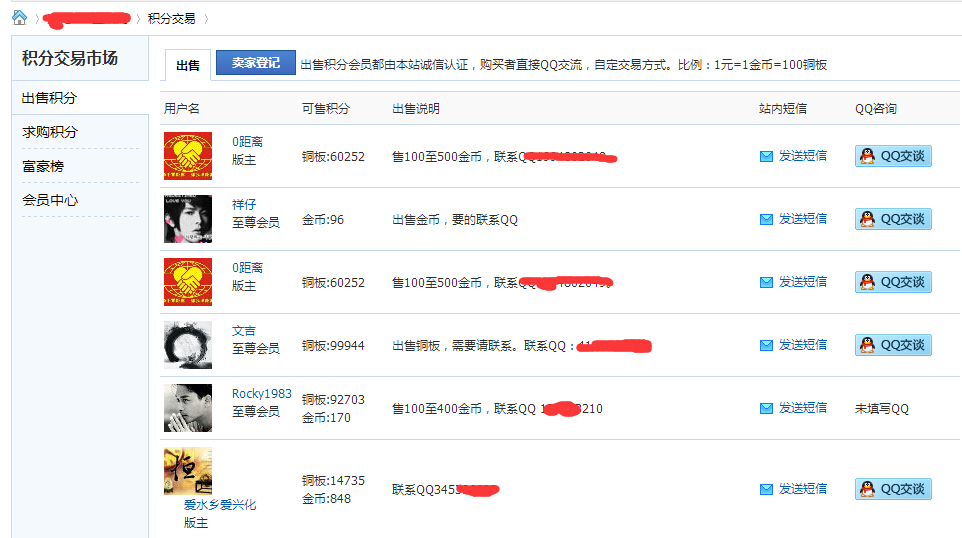Click envelope icon in Rocky1983 row
Screen dimensions: 962x538
(x=766, y=409)
